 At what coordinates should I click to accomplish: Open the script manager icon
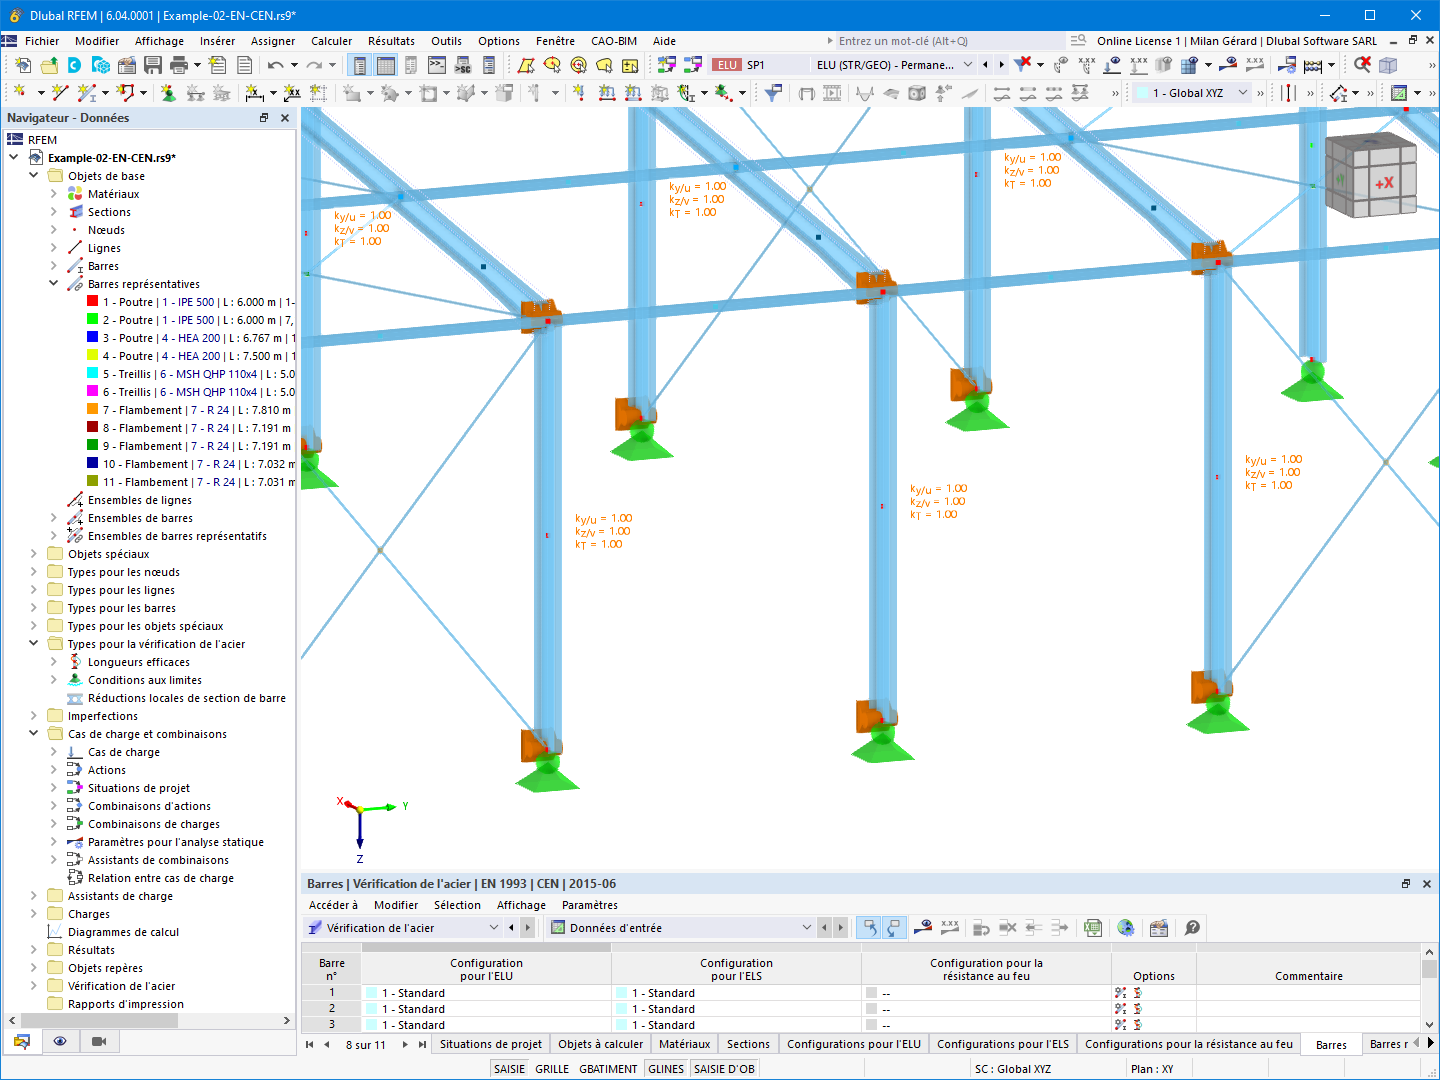[463, 65]
